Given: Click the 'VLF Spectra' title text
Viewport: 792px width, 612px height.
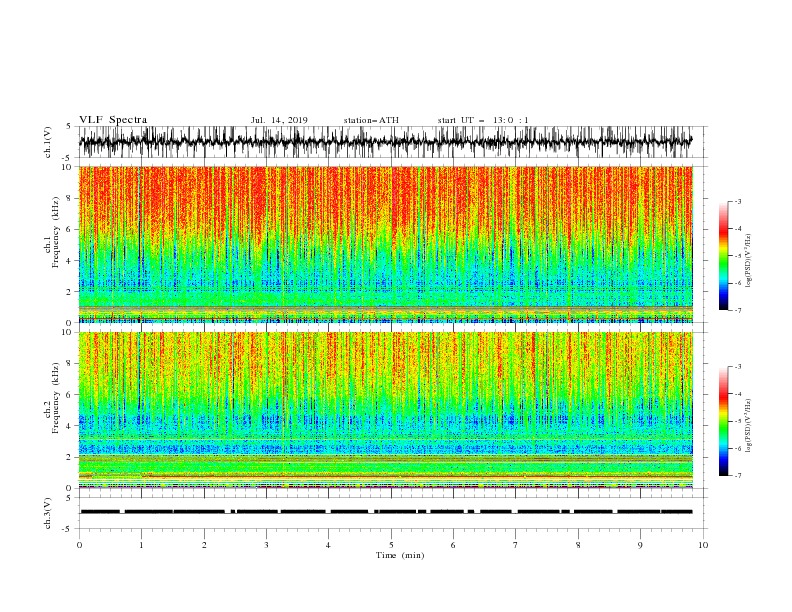Looking at the screenshot, I should (x=113, y=120).
